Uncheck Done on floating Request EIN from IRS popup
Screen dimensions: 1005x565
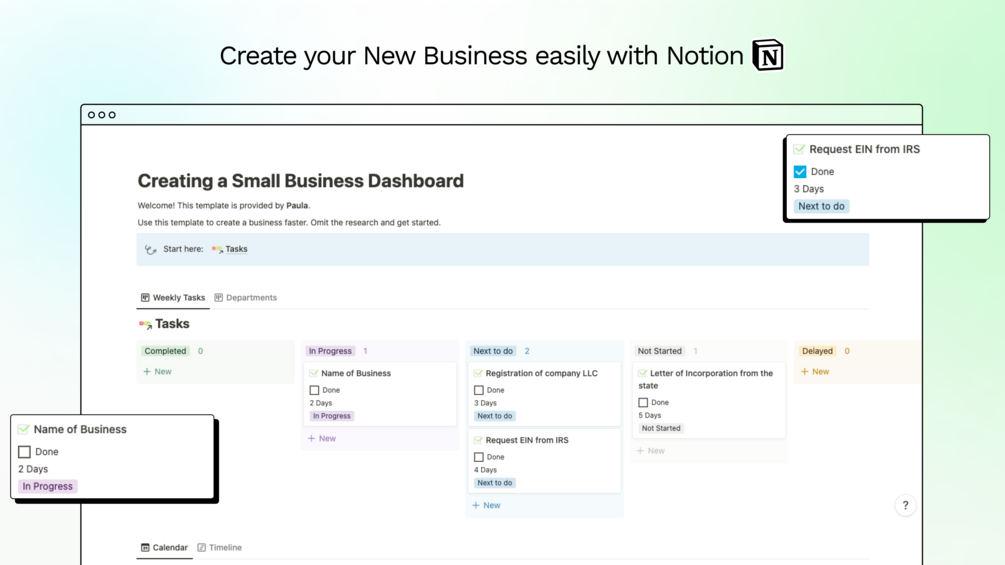point(800,172)
